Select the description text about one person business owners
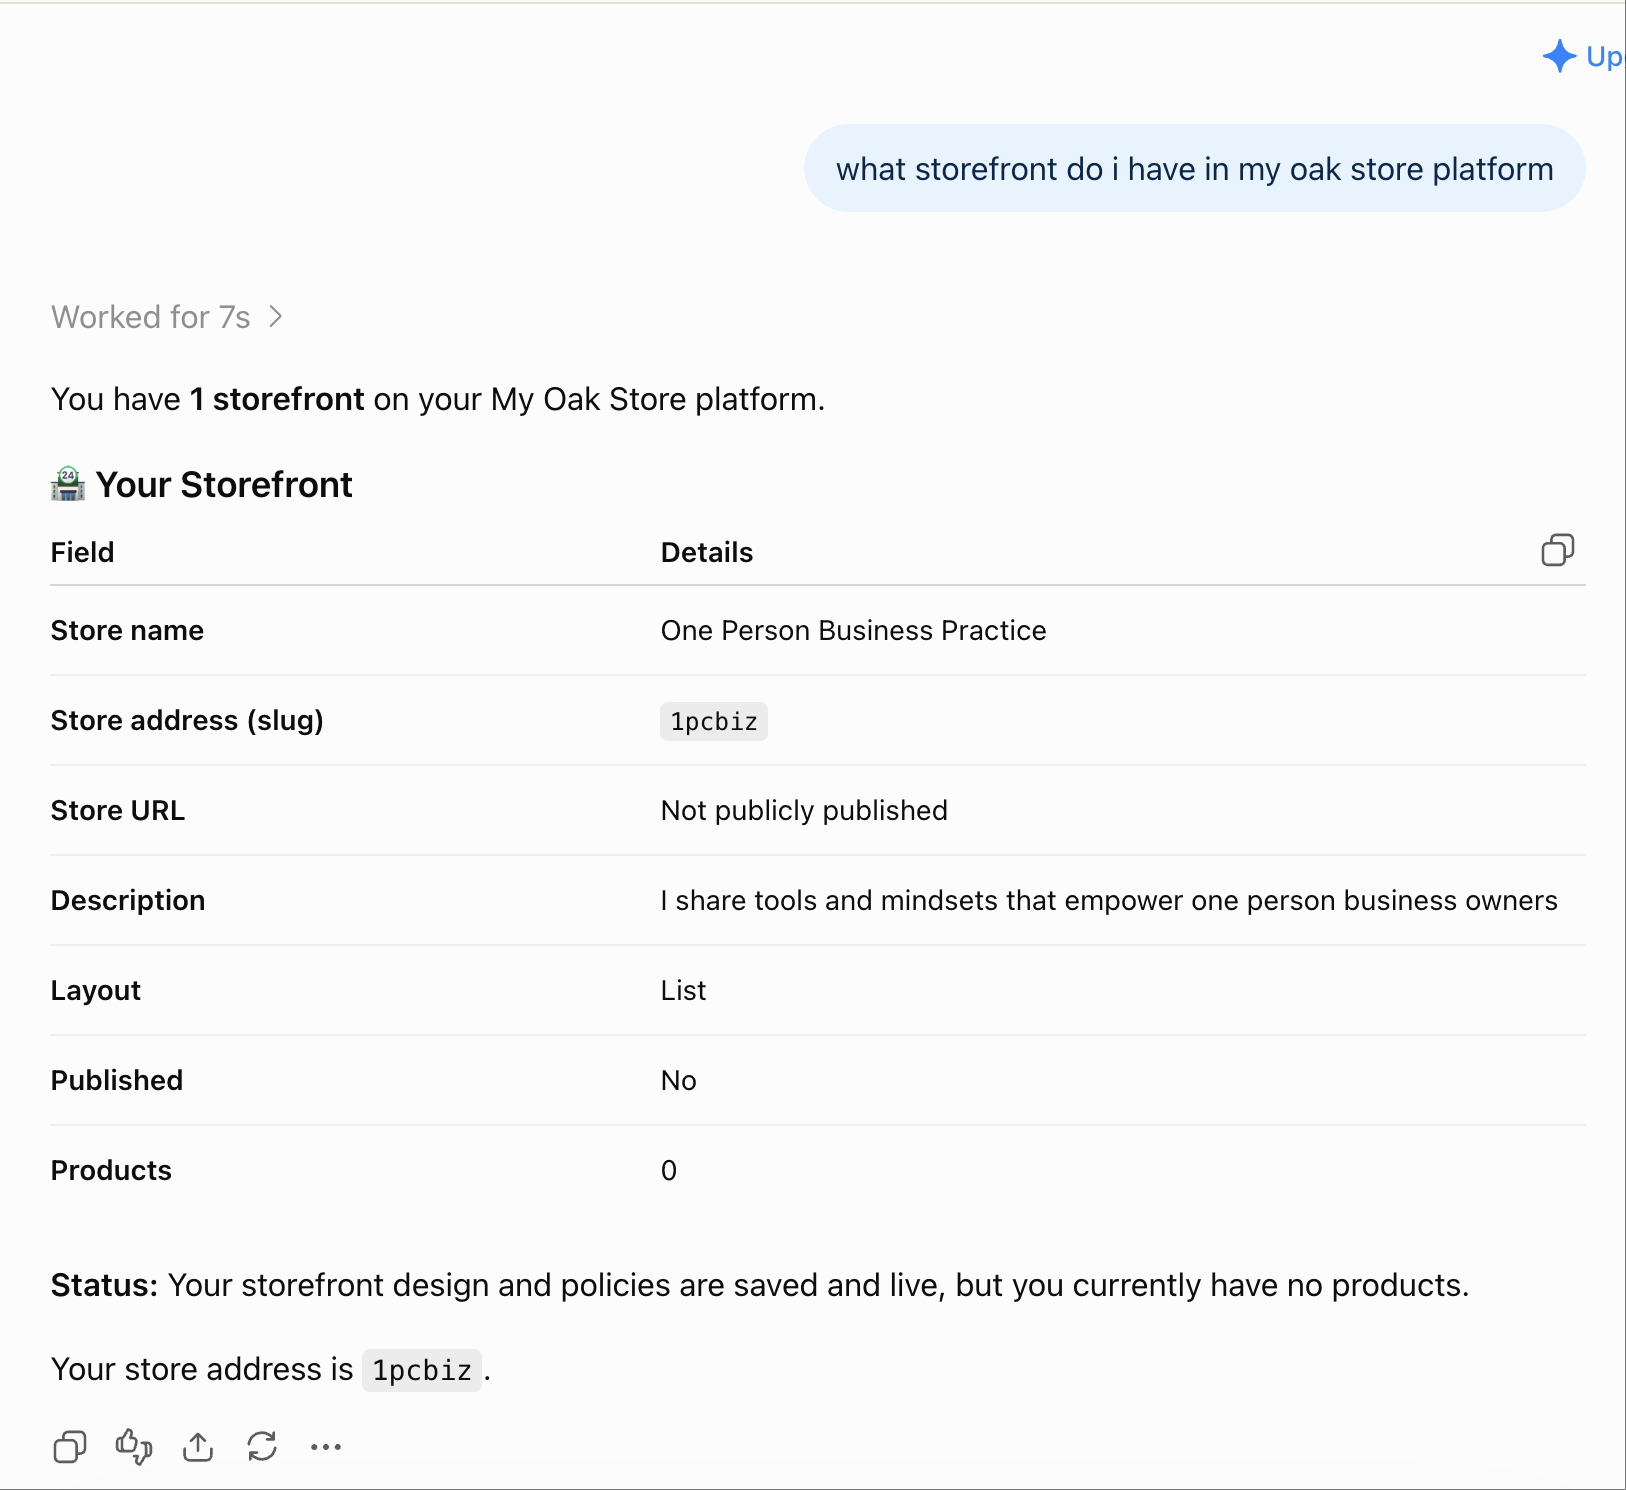Viewport: 1626px width, 1490px height. click(1109, 900)
